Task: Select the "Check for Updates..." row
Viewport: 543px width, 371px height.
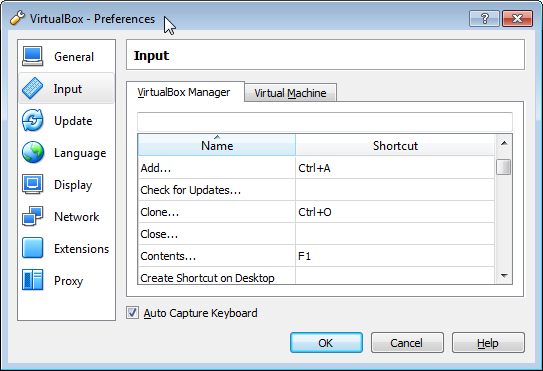Action: coord(316,190)
